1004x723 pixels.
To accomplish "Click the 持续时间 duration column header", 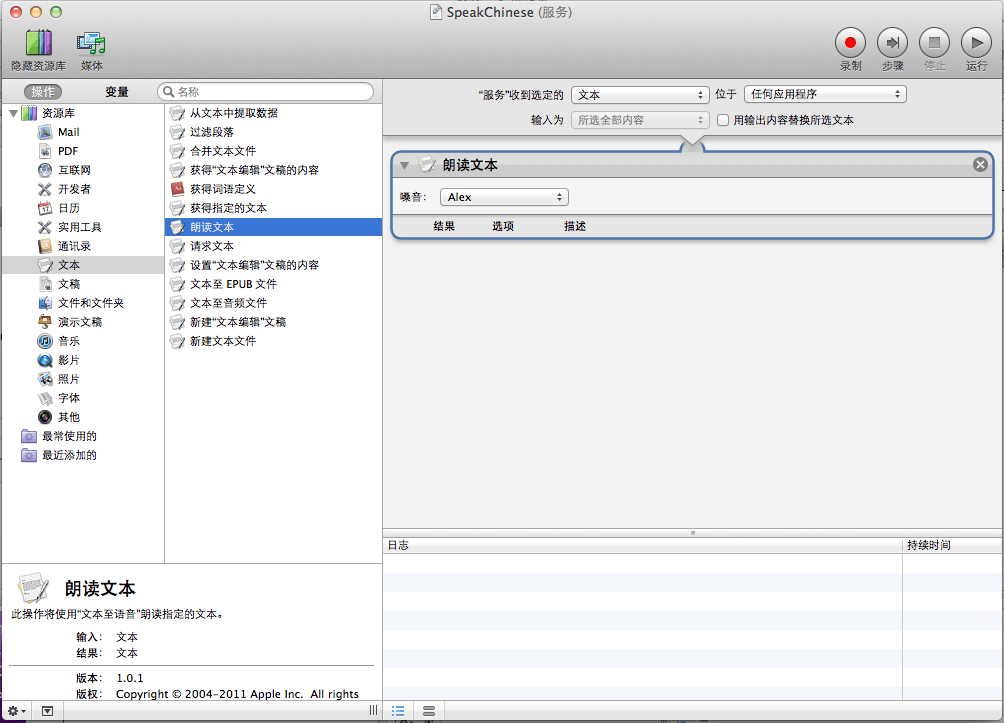I will point(952,545).
